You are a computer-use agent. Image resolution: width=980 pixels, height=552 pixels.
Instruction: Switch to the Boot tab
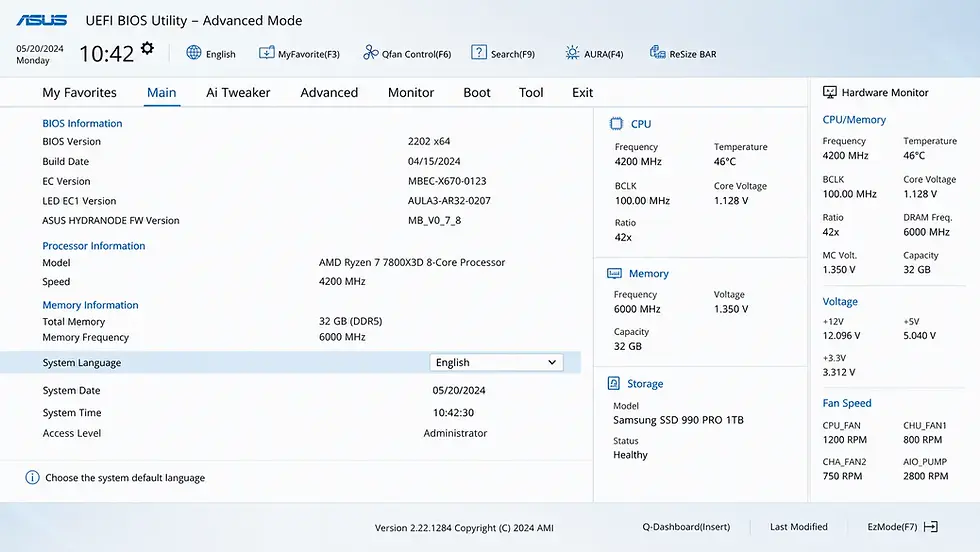477,93
